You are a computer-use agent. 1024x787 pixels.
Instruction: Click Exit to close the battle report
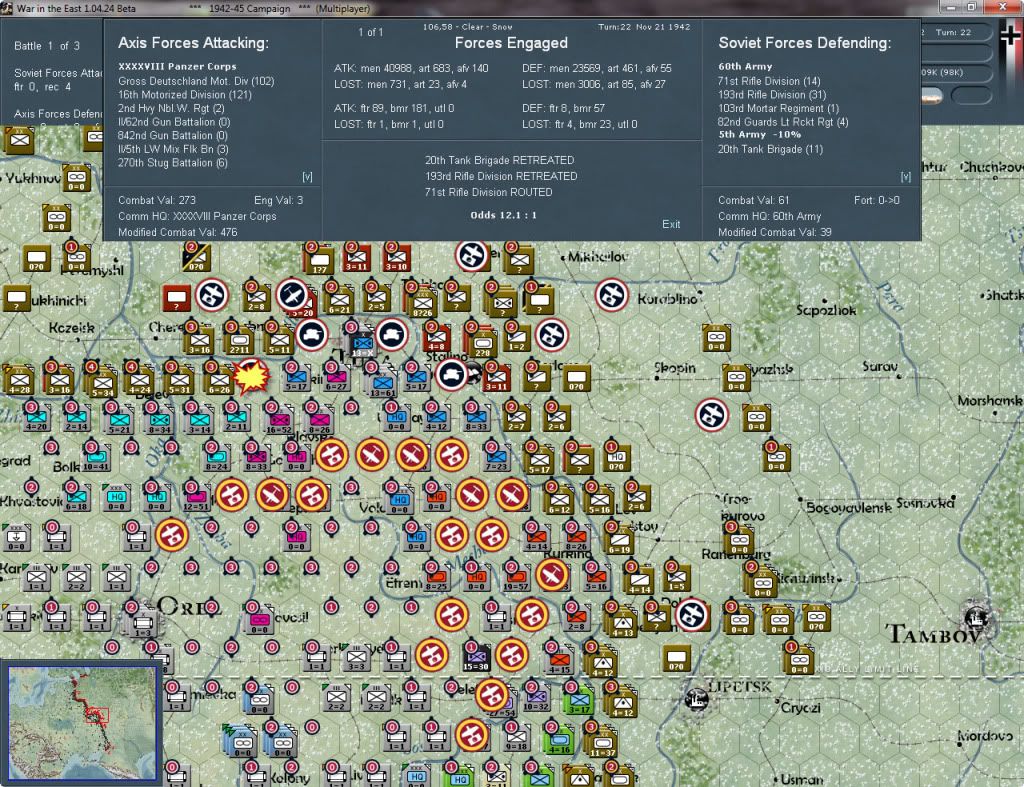click(x=671, y=224)
